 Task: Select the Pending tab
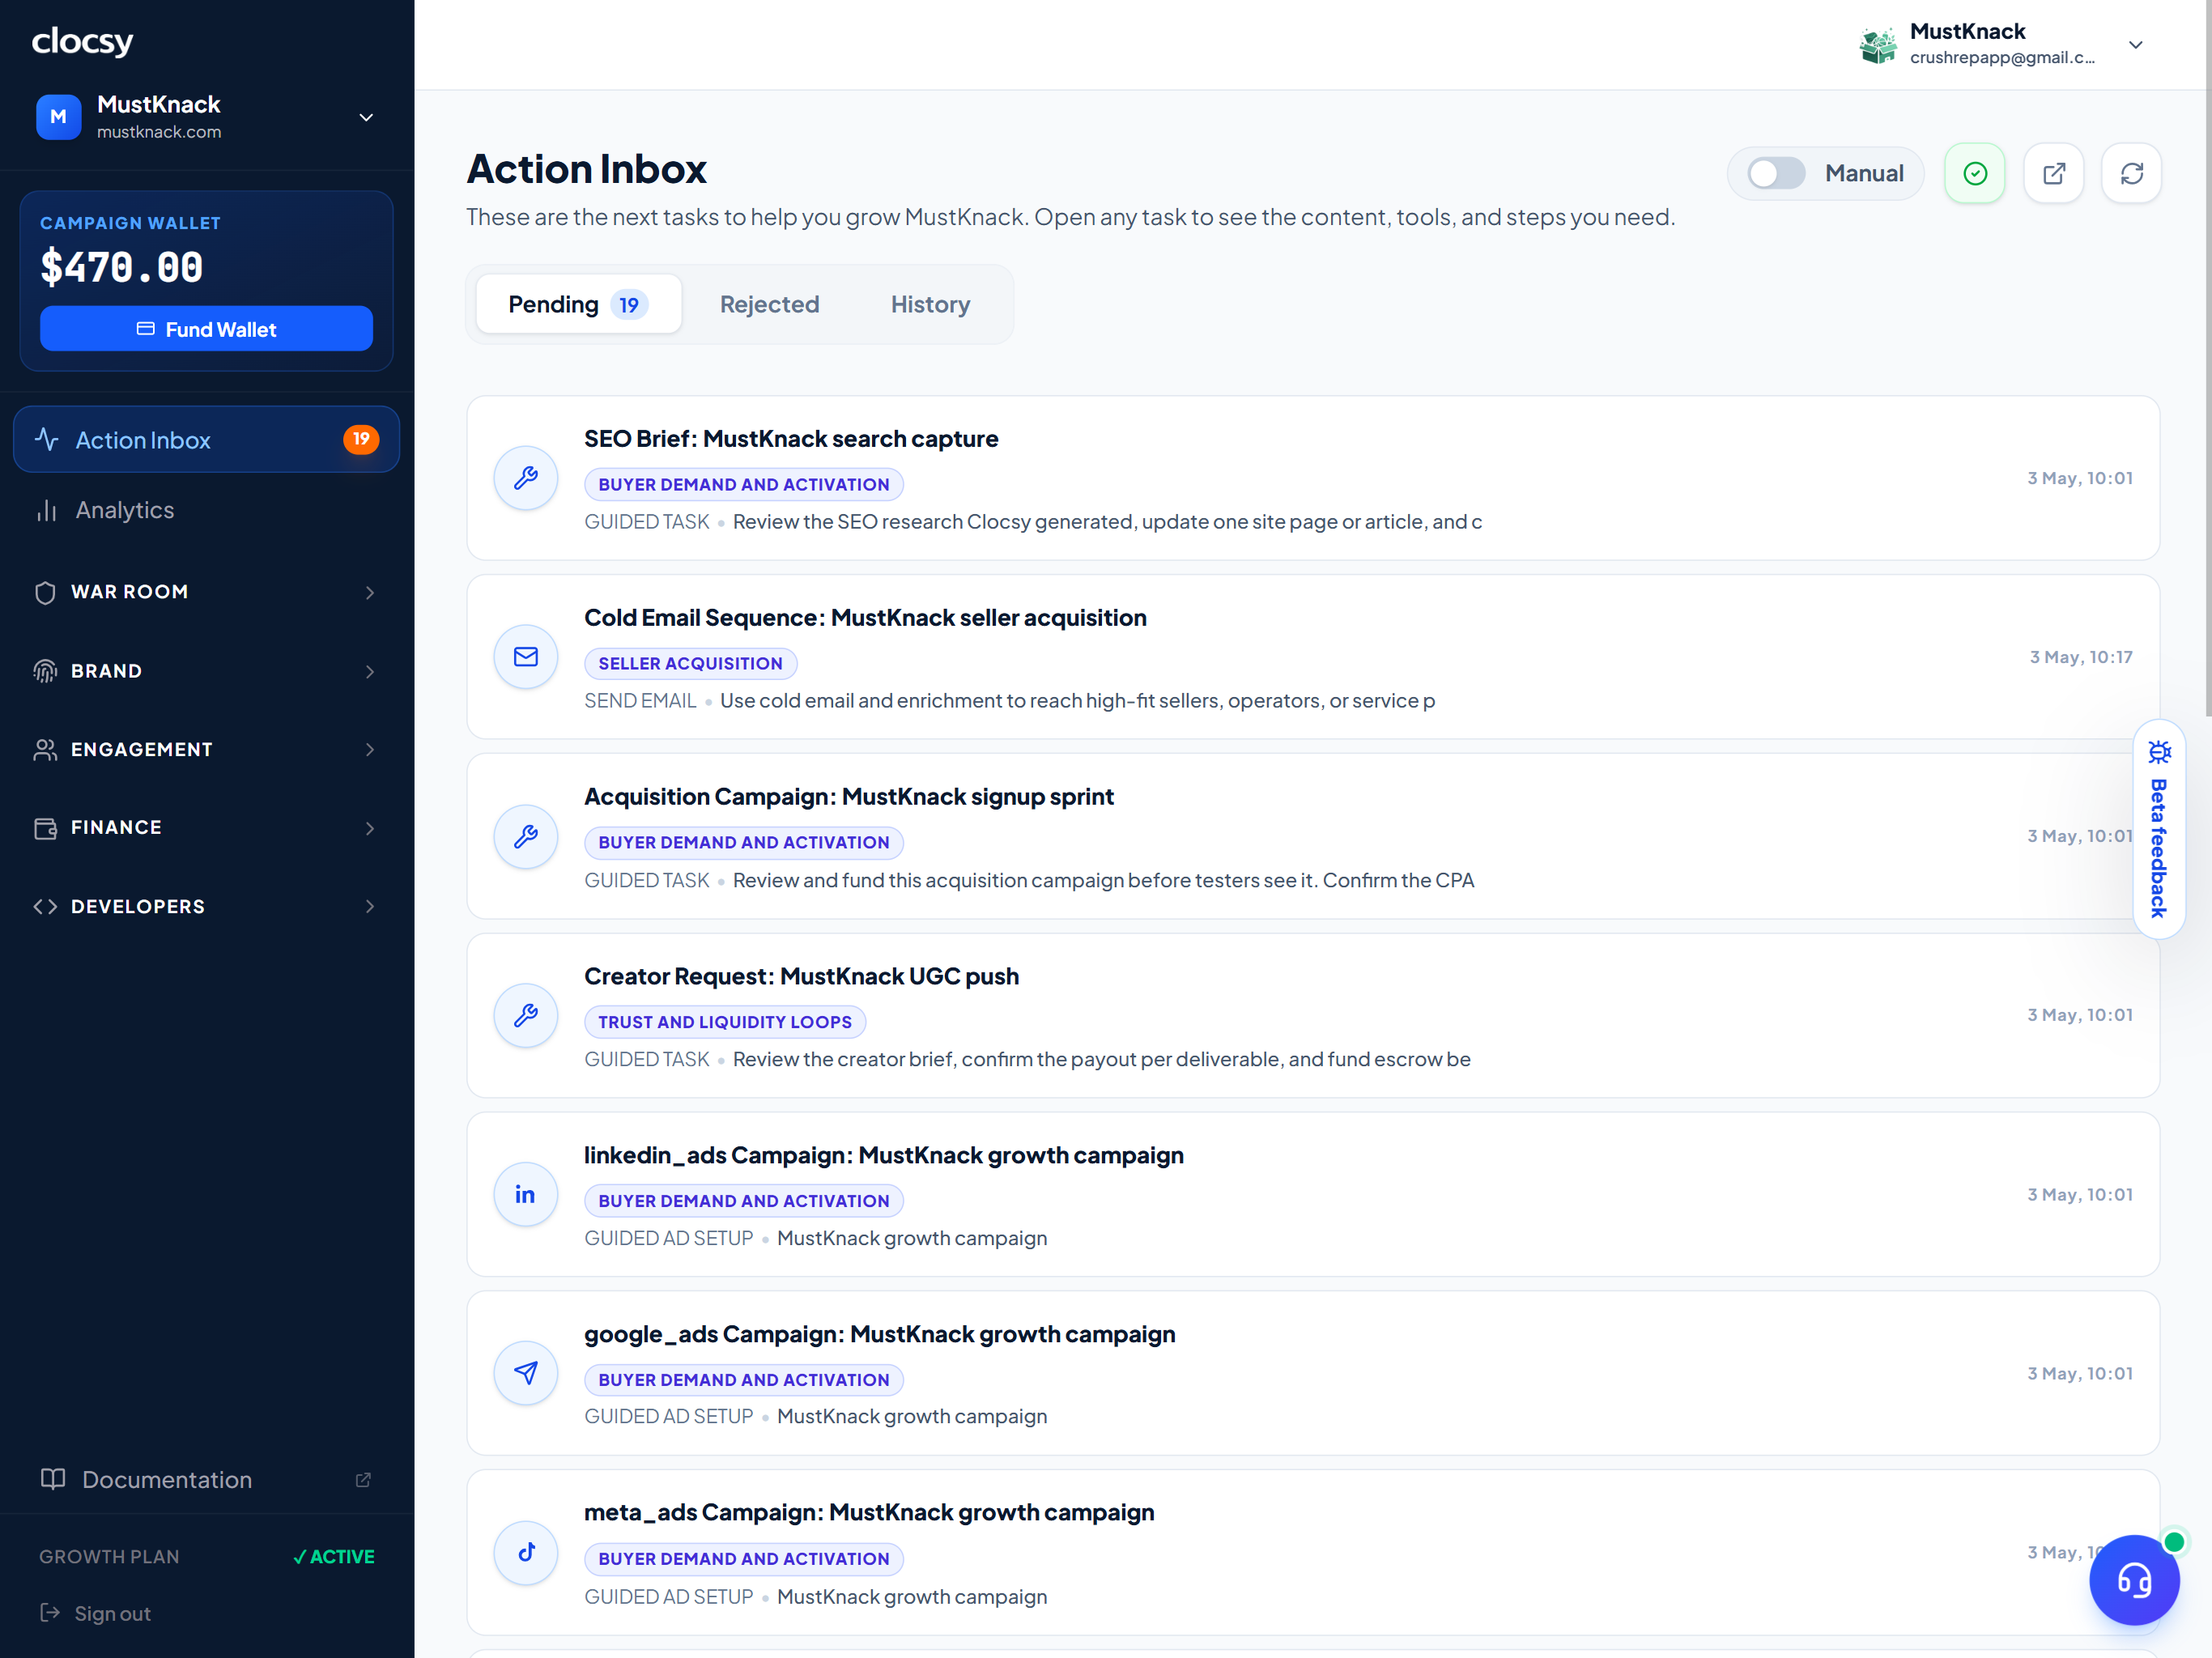579,304
